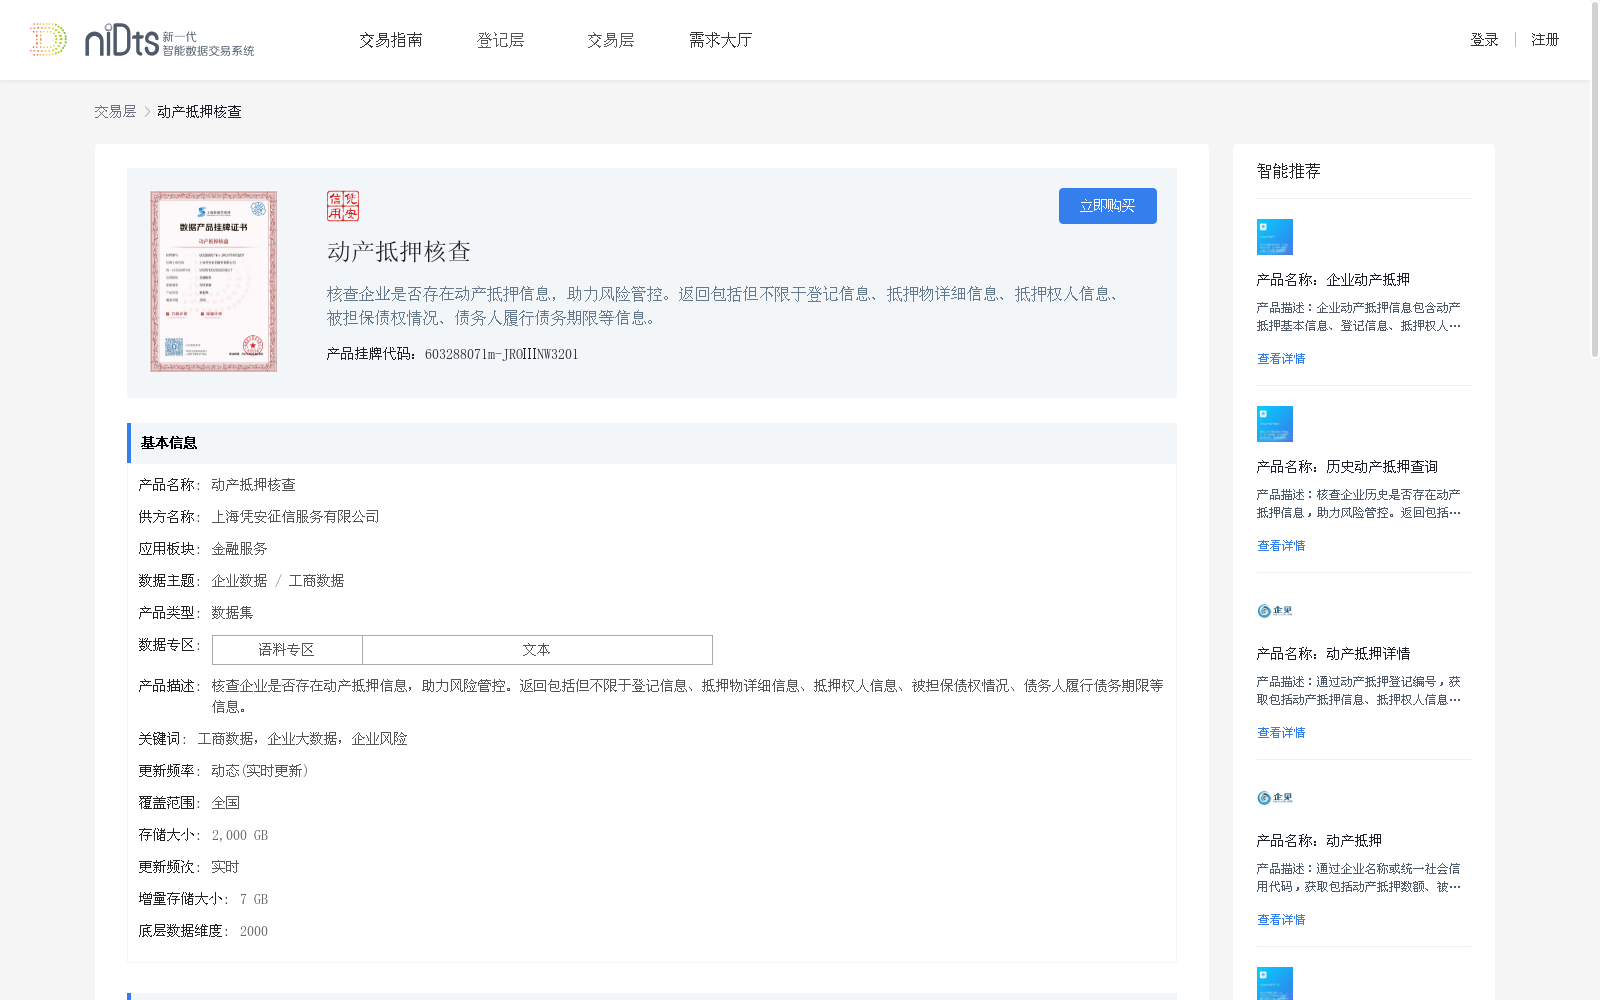Click the 登录 link

(x=1484, y=40)
